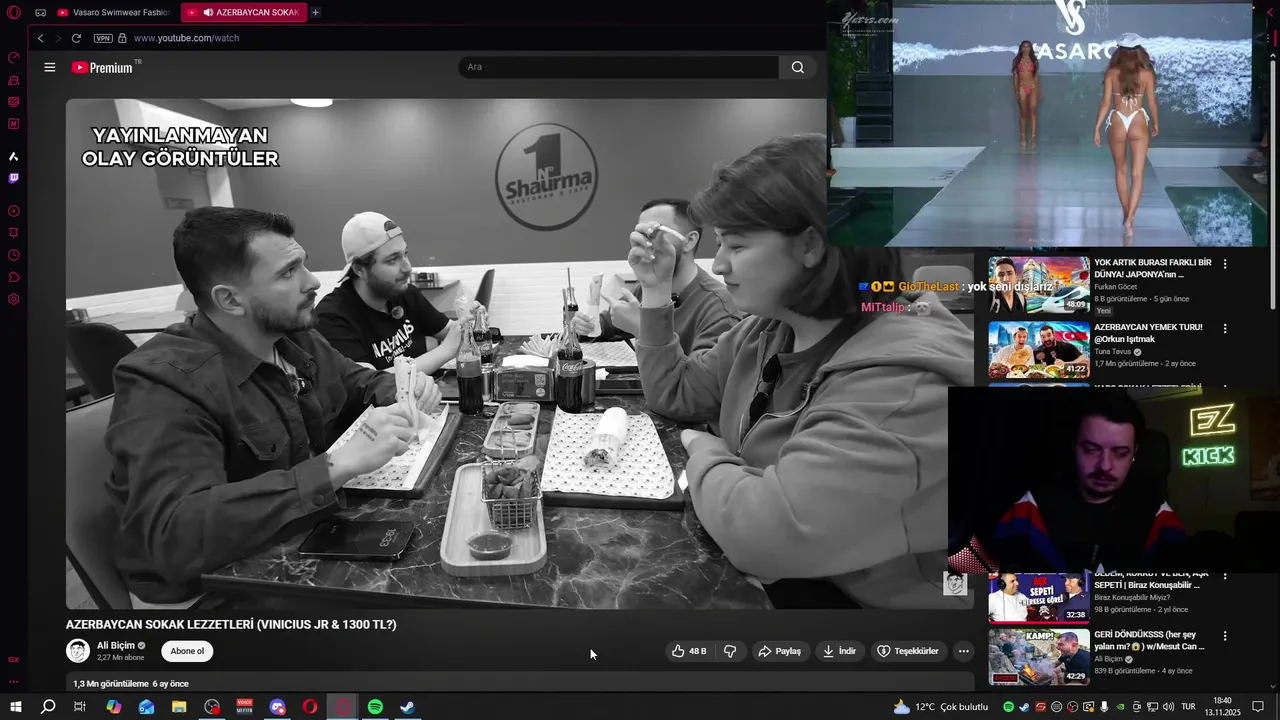Open more actions three-dot menu under video

[x=963, y=651]
